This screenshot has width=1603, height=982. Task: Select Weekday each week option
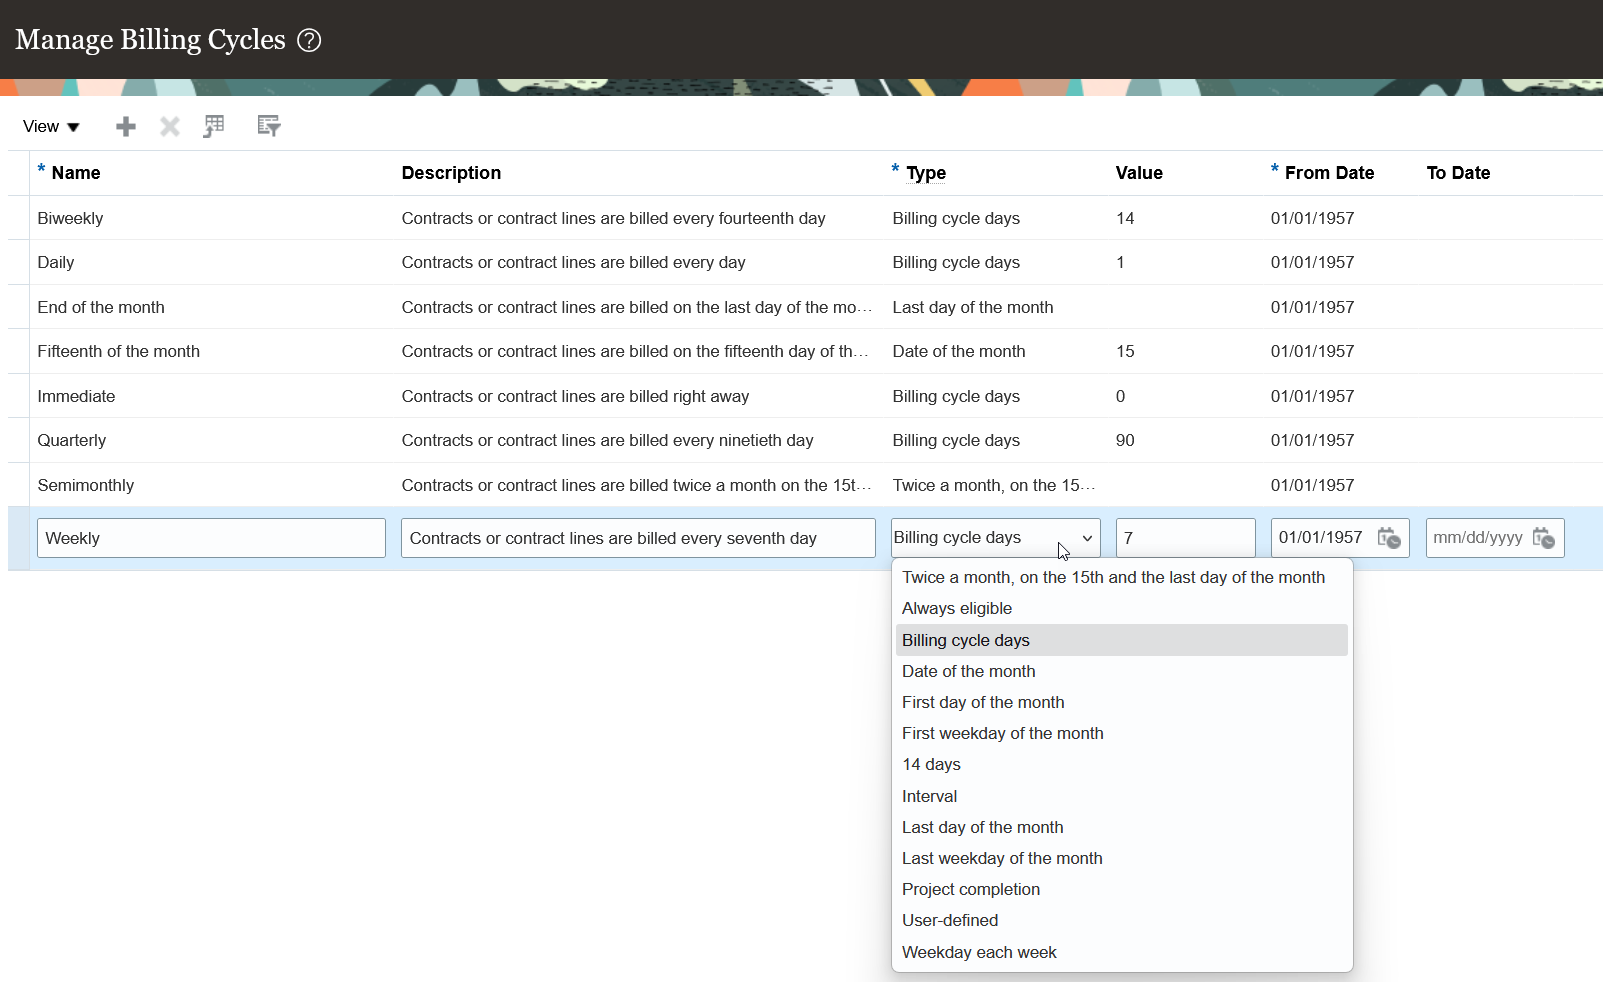tap(1122, 952)
